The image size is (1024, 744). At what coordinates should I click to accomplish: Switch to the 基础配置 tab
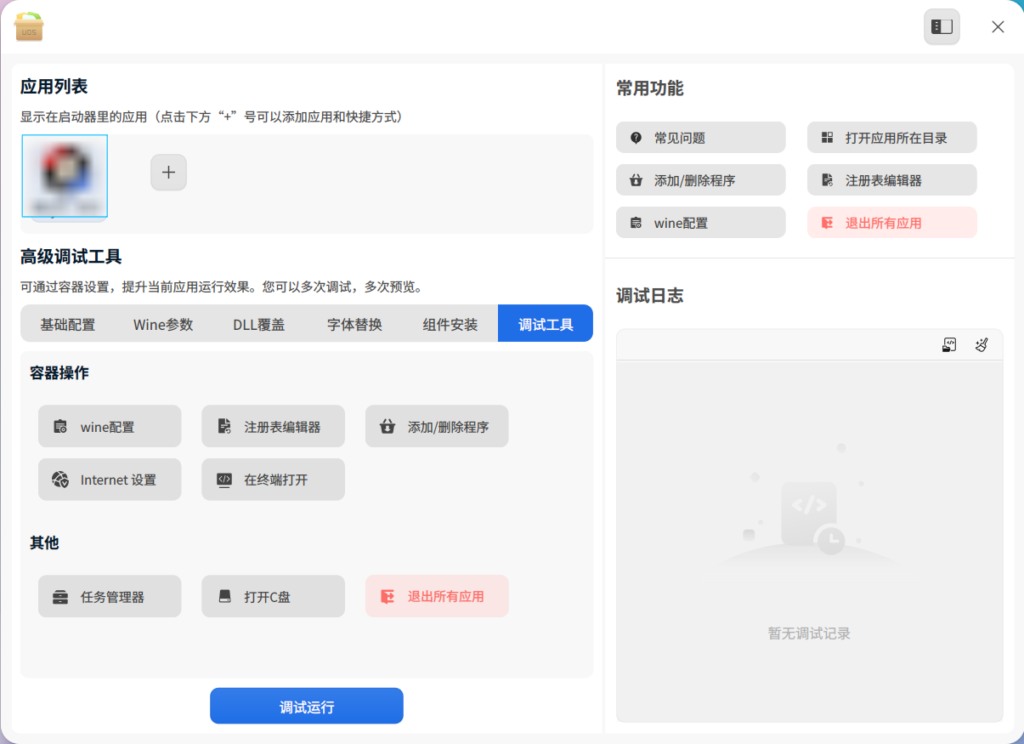68,324
